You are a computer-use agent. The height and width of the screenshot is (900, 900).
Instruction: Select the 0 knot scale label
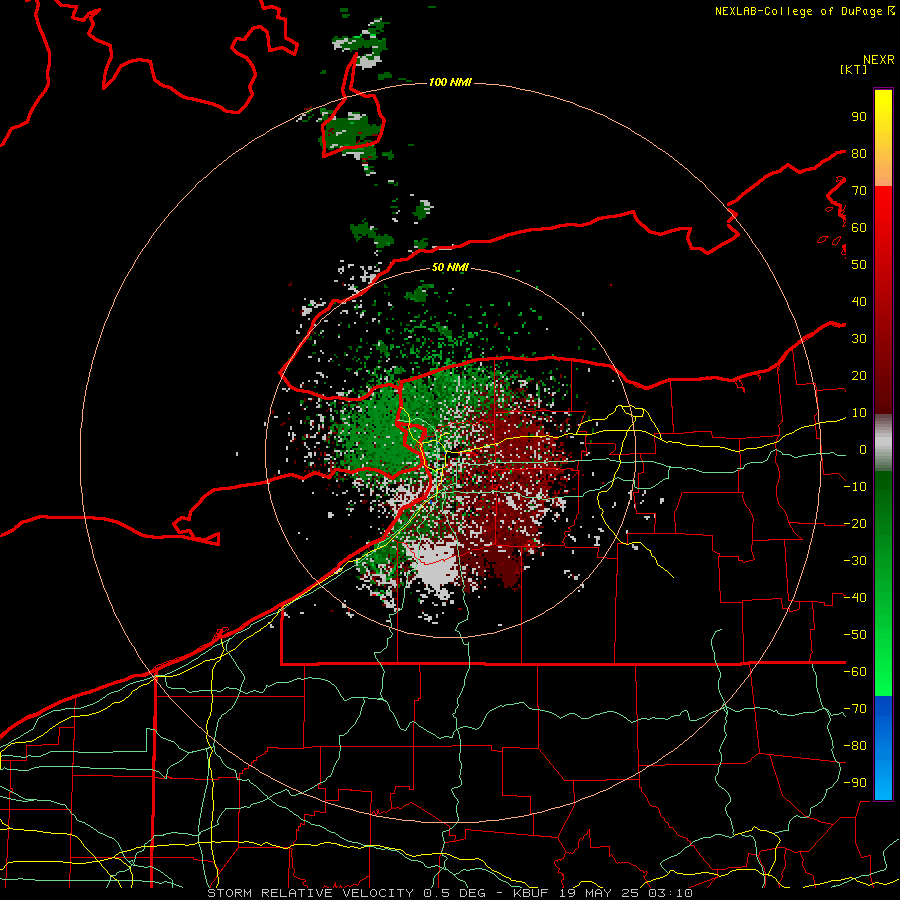coord(863,449)
